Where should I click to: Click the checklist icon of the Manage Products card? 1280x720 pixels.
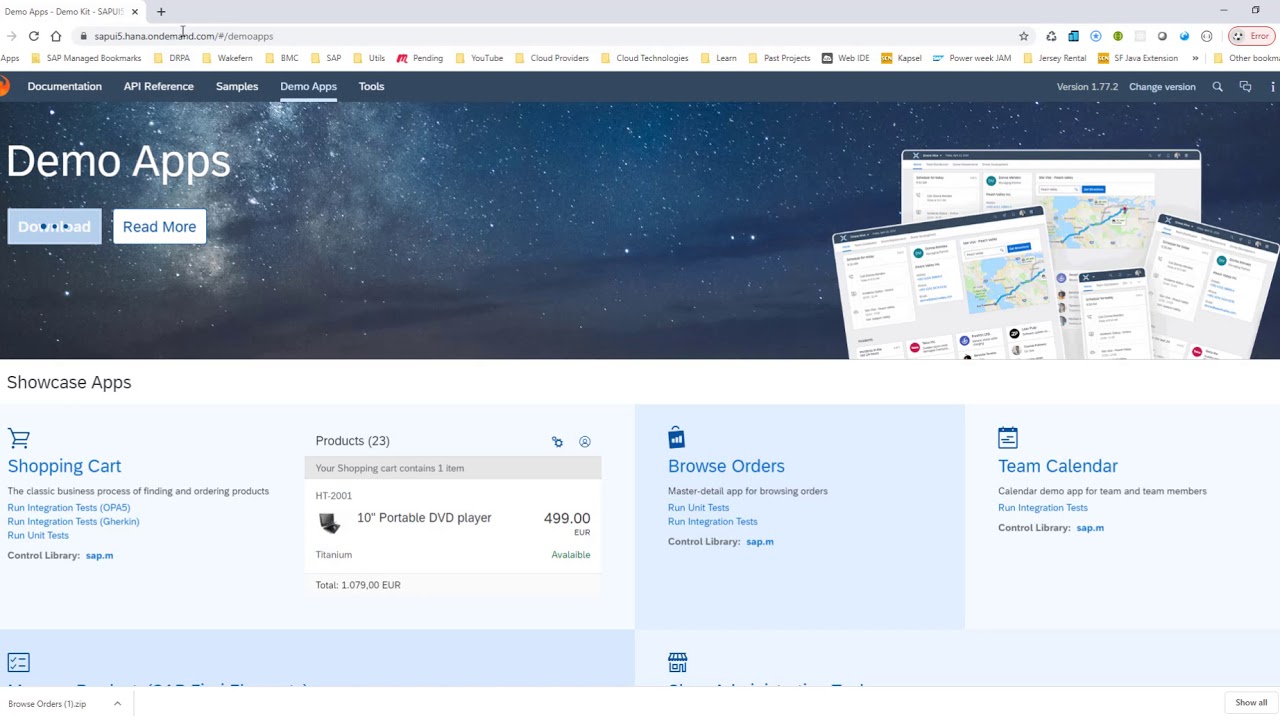click(x=19, y=662)
